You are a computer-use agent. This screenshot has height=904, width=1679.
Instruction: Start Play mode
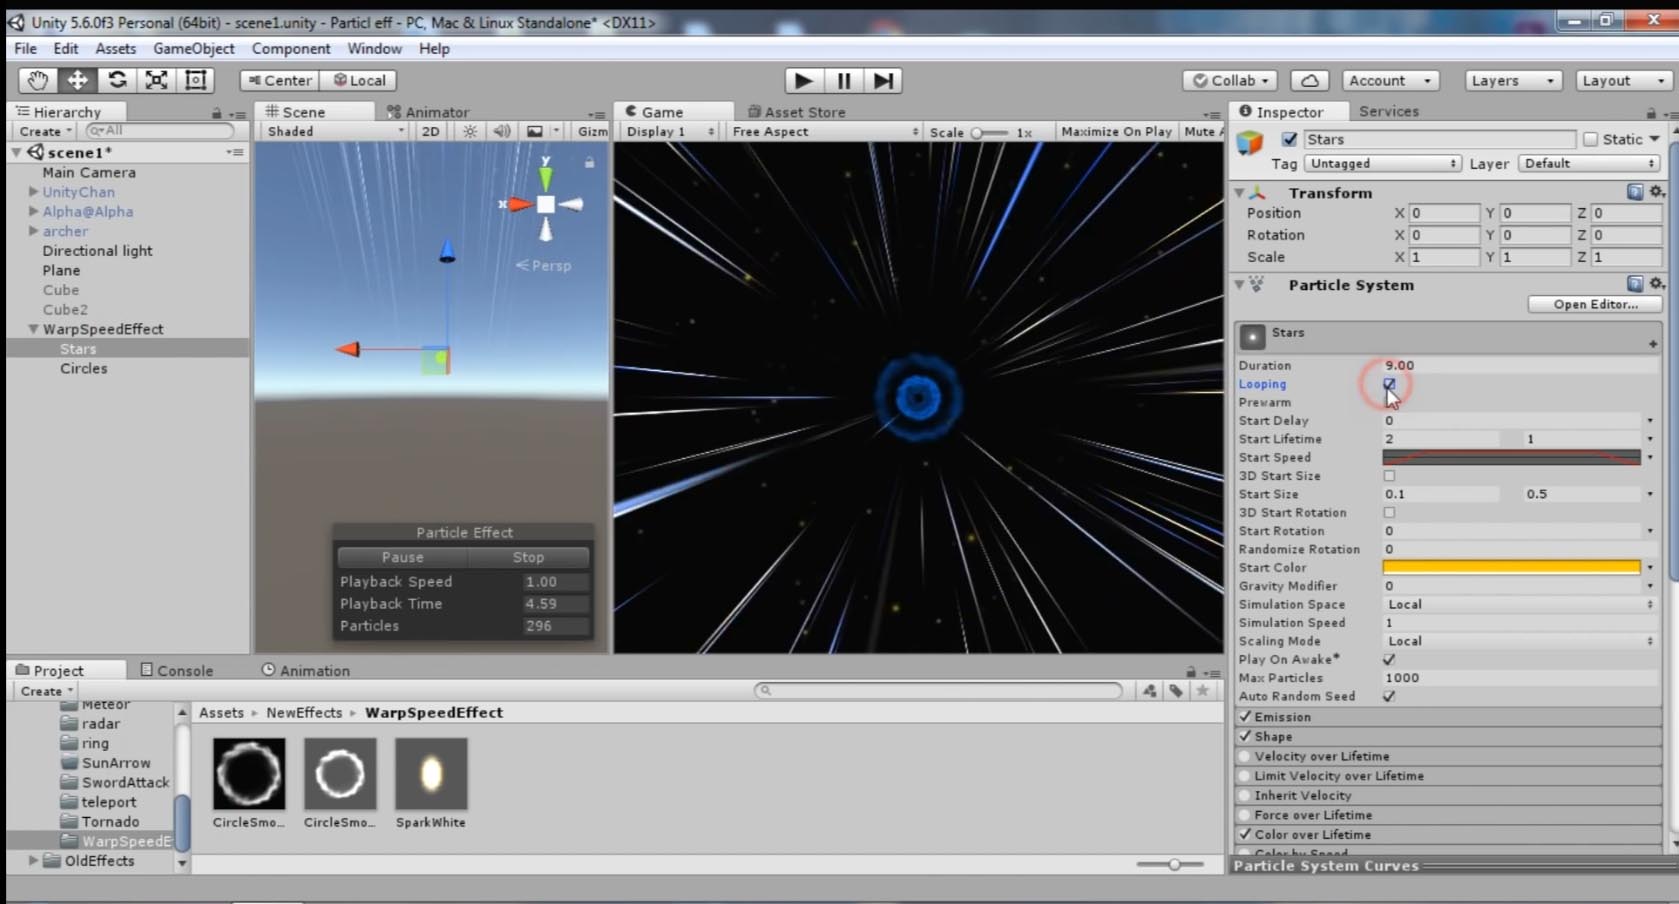point(803,80)
